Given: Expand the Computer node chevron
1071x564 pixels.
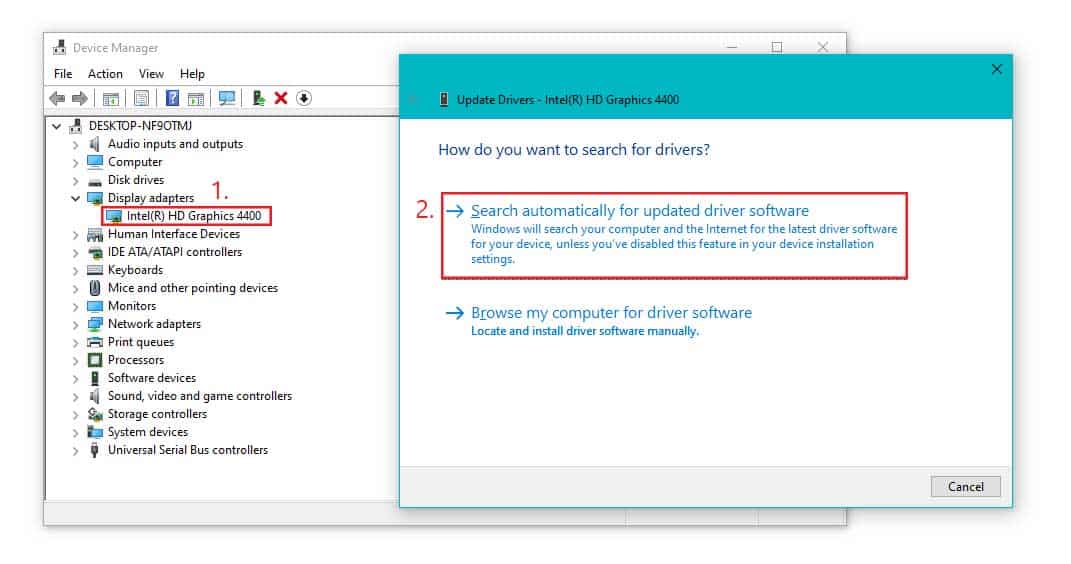Looking at the screenshot, I should pos(76,163).
